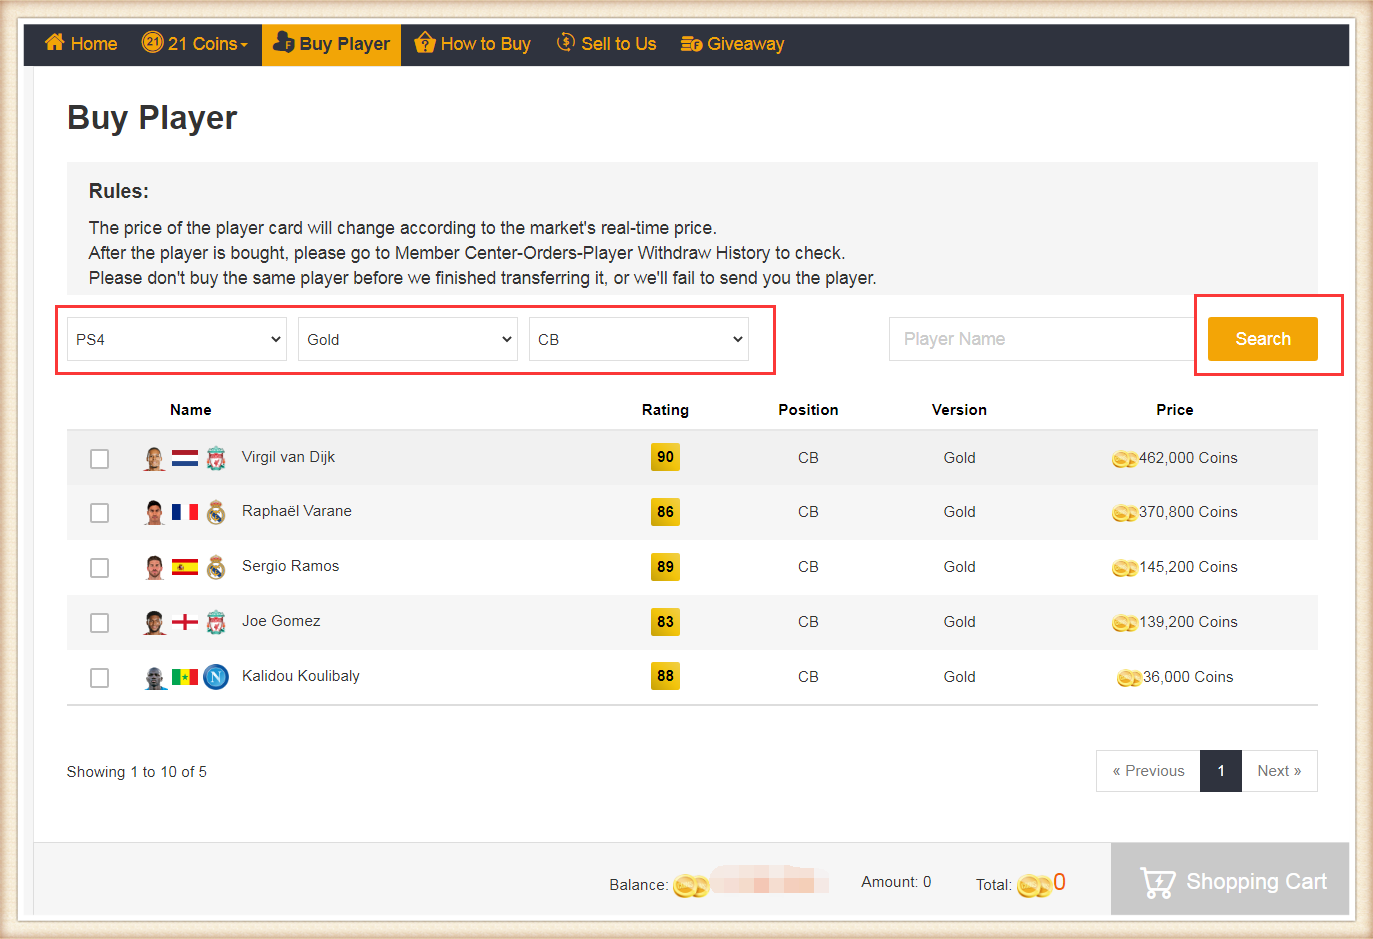Click the Position column header
The height and width of the screenshot is (939, 1373).
(808, 410)
